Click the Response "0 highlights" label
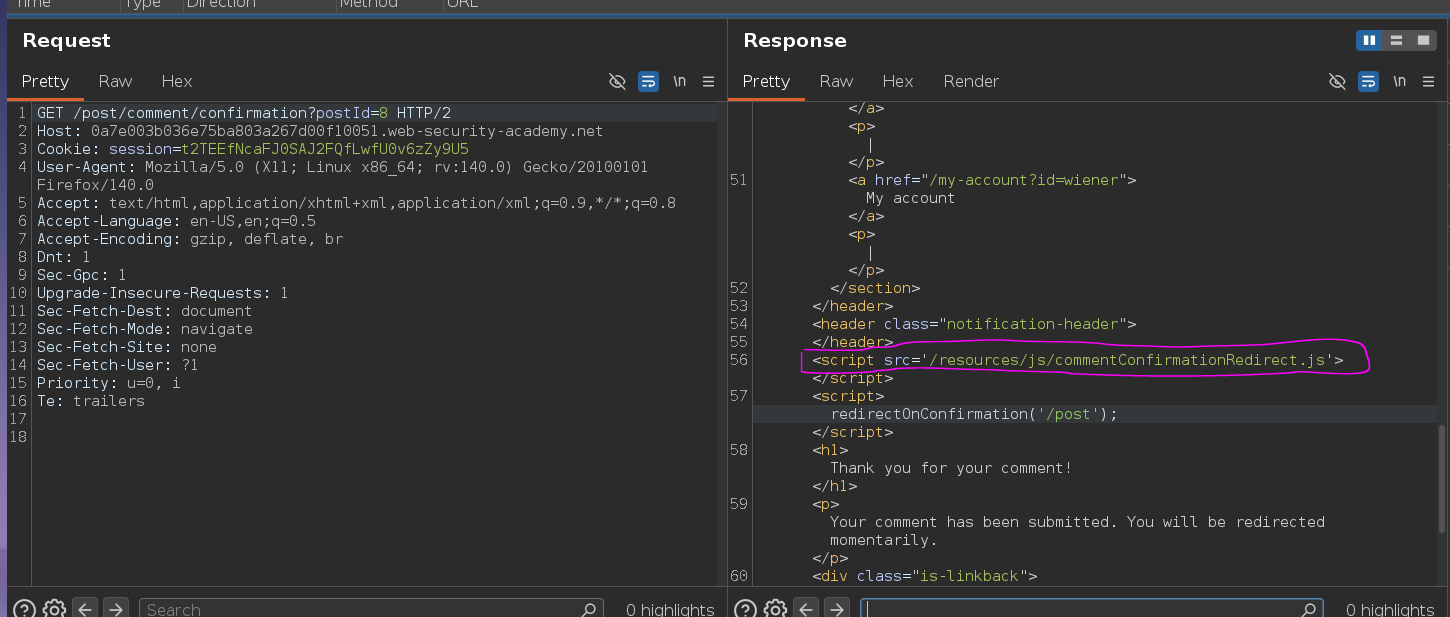Viewport: 1450px width, 617px height. click(x=1390, y=609)
